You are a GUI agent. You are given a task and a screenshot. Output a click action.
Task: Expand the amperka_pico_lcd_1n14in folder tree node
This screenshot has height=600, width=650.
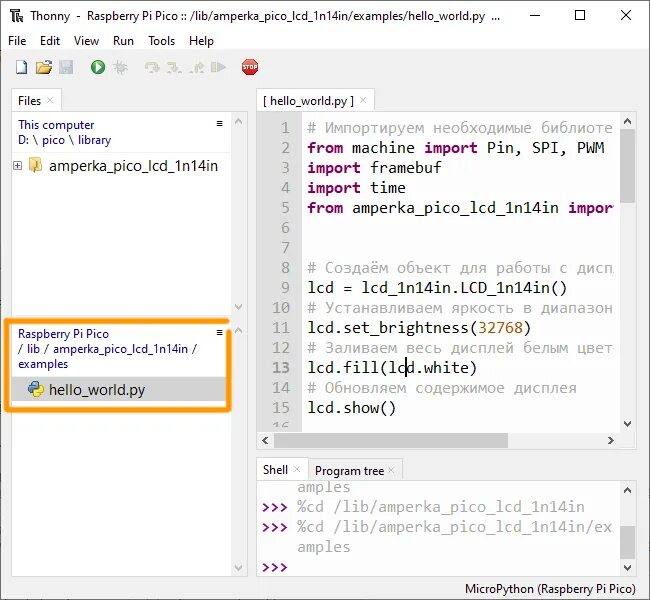pyautogui.click(x=17, y=166)
